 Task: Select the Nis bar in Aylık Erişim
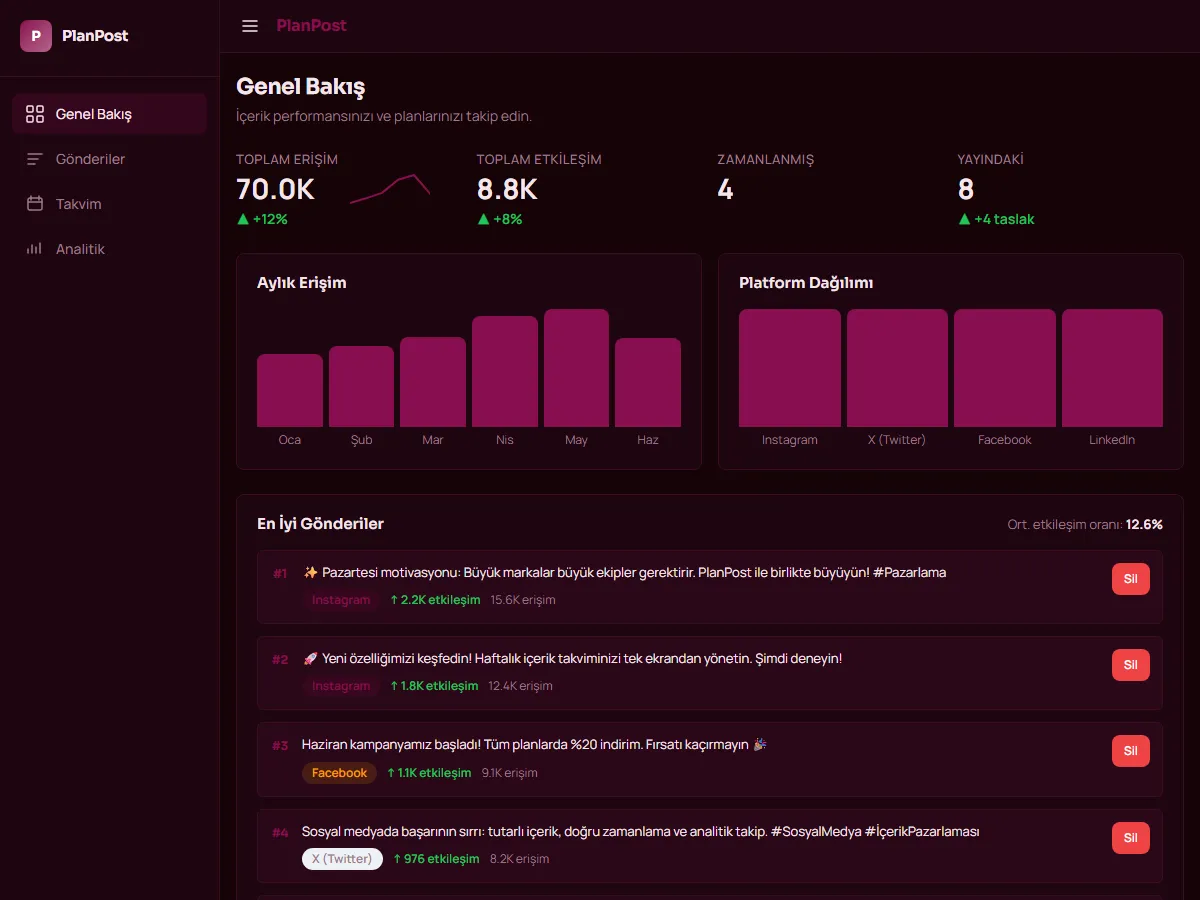pyautogui.click(x=505, y=372)
